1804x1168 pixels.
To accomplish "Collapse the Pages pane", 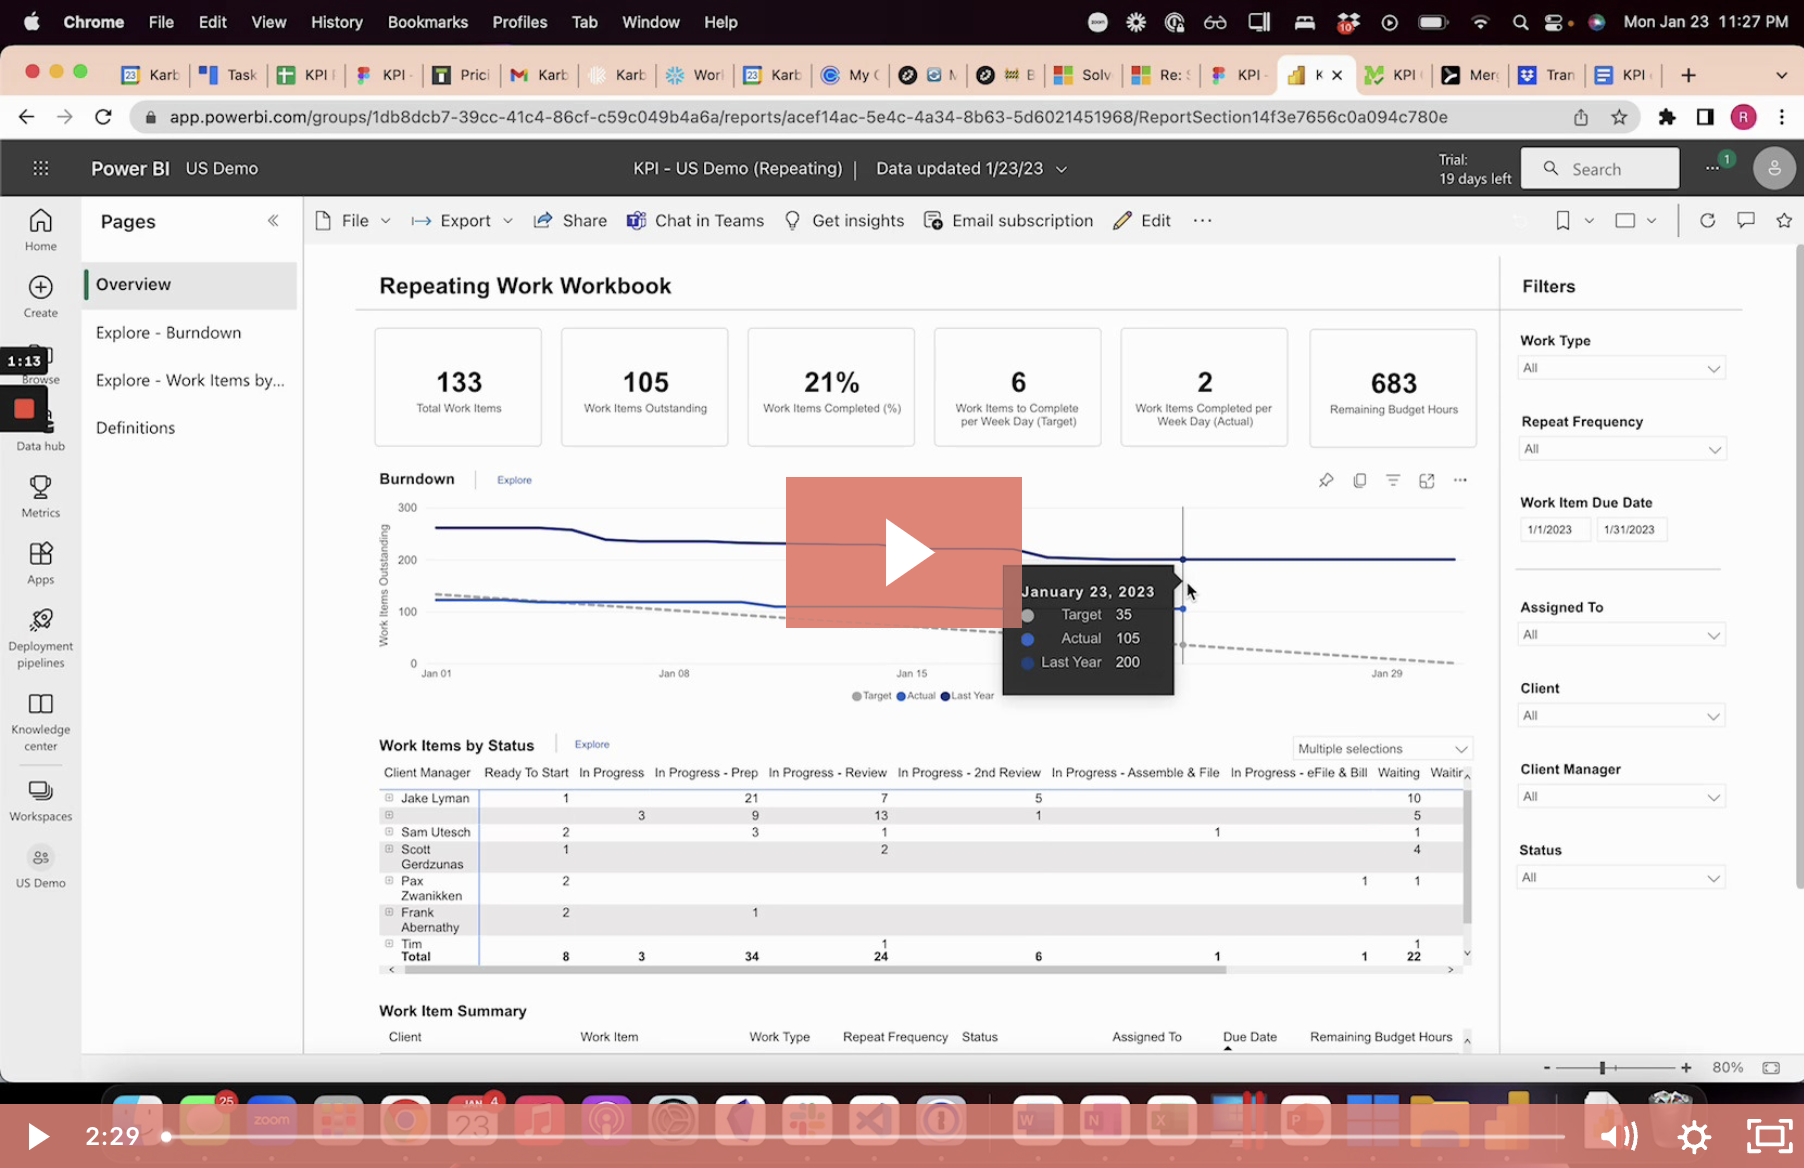I will pos(273,221).
